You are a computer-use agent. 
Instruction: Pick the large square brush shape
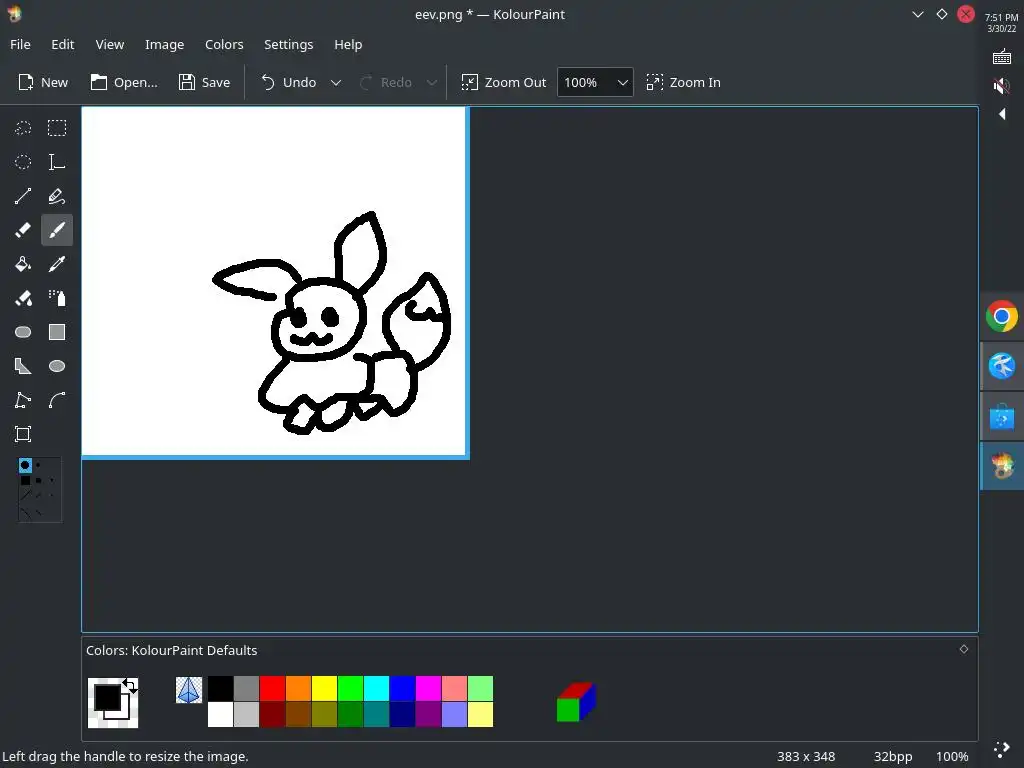25,480
